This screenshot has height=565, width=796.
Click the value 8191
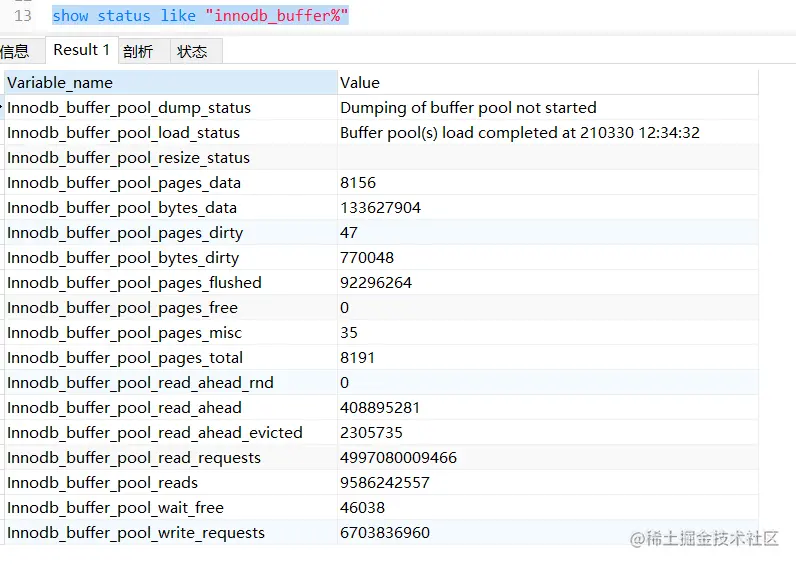pos(357,357)
